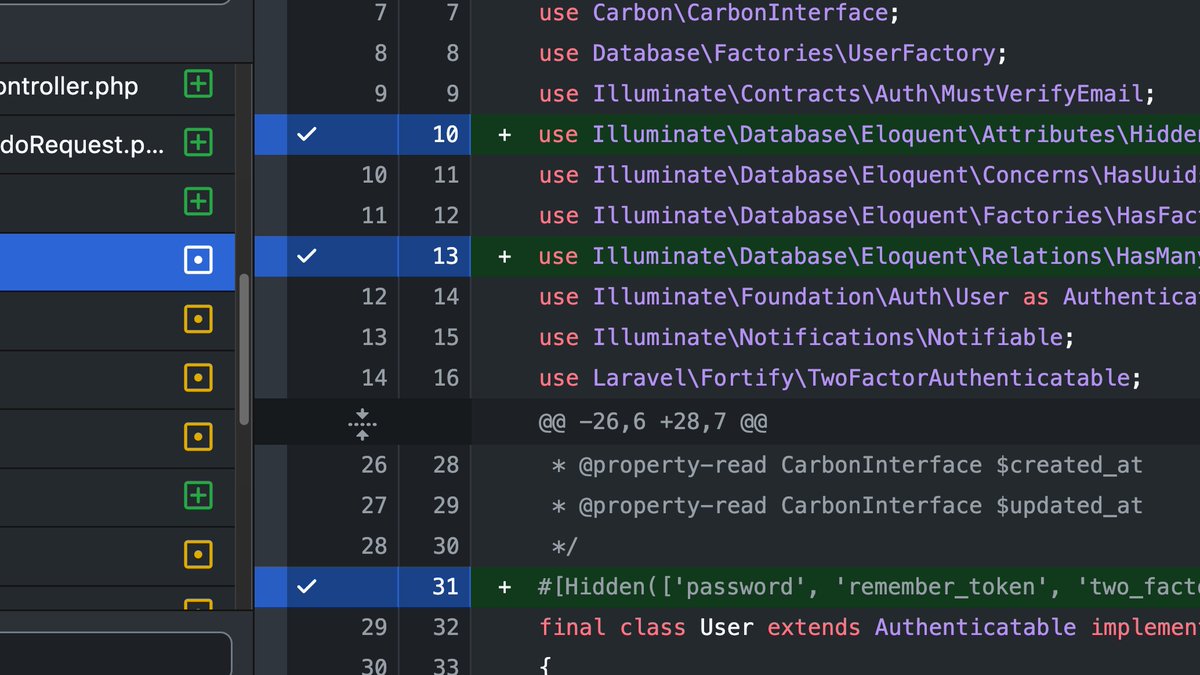Click new line number 31 on the #[Hidden line
Screen dimensions: 1200x675
pyautogui.click(x=445, y=586)
